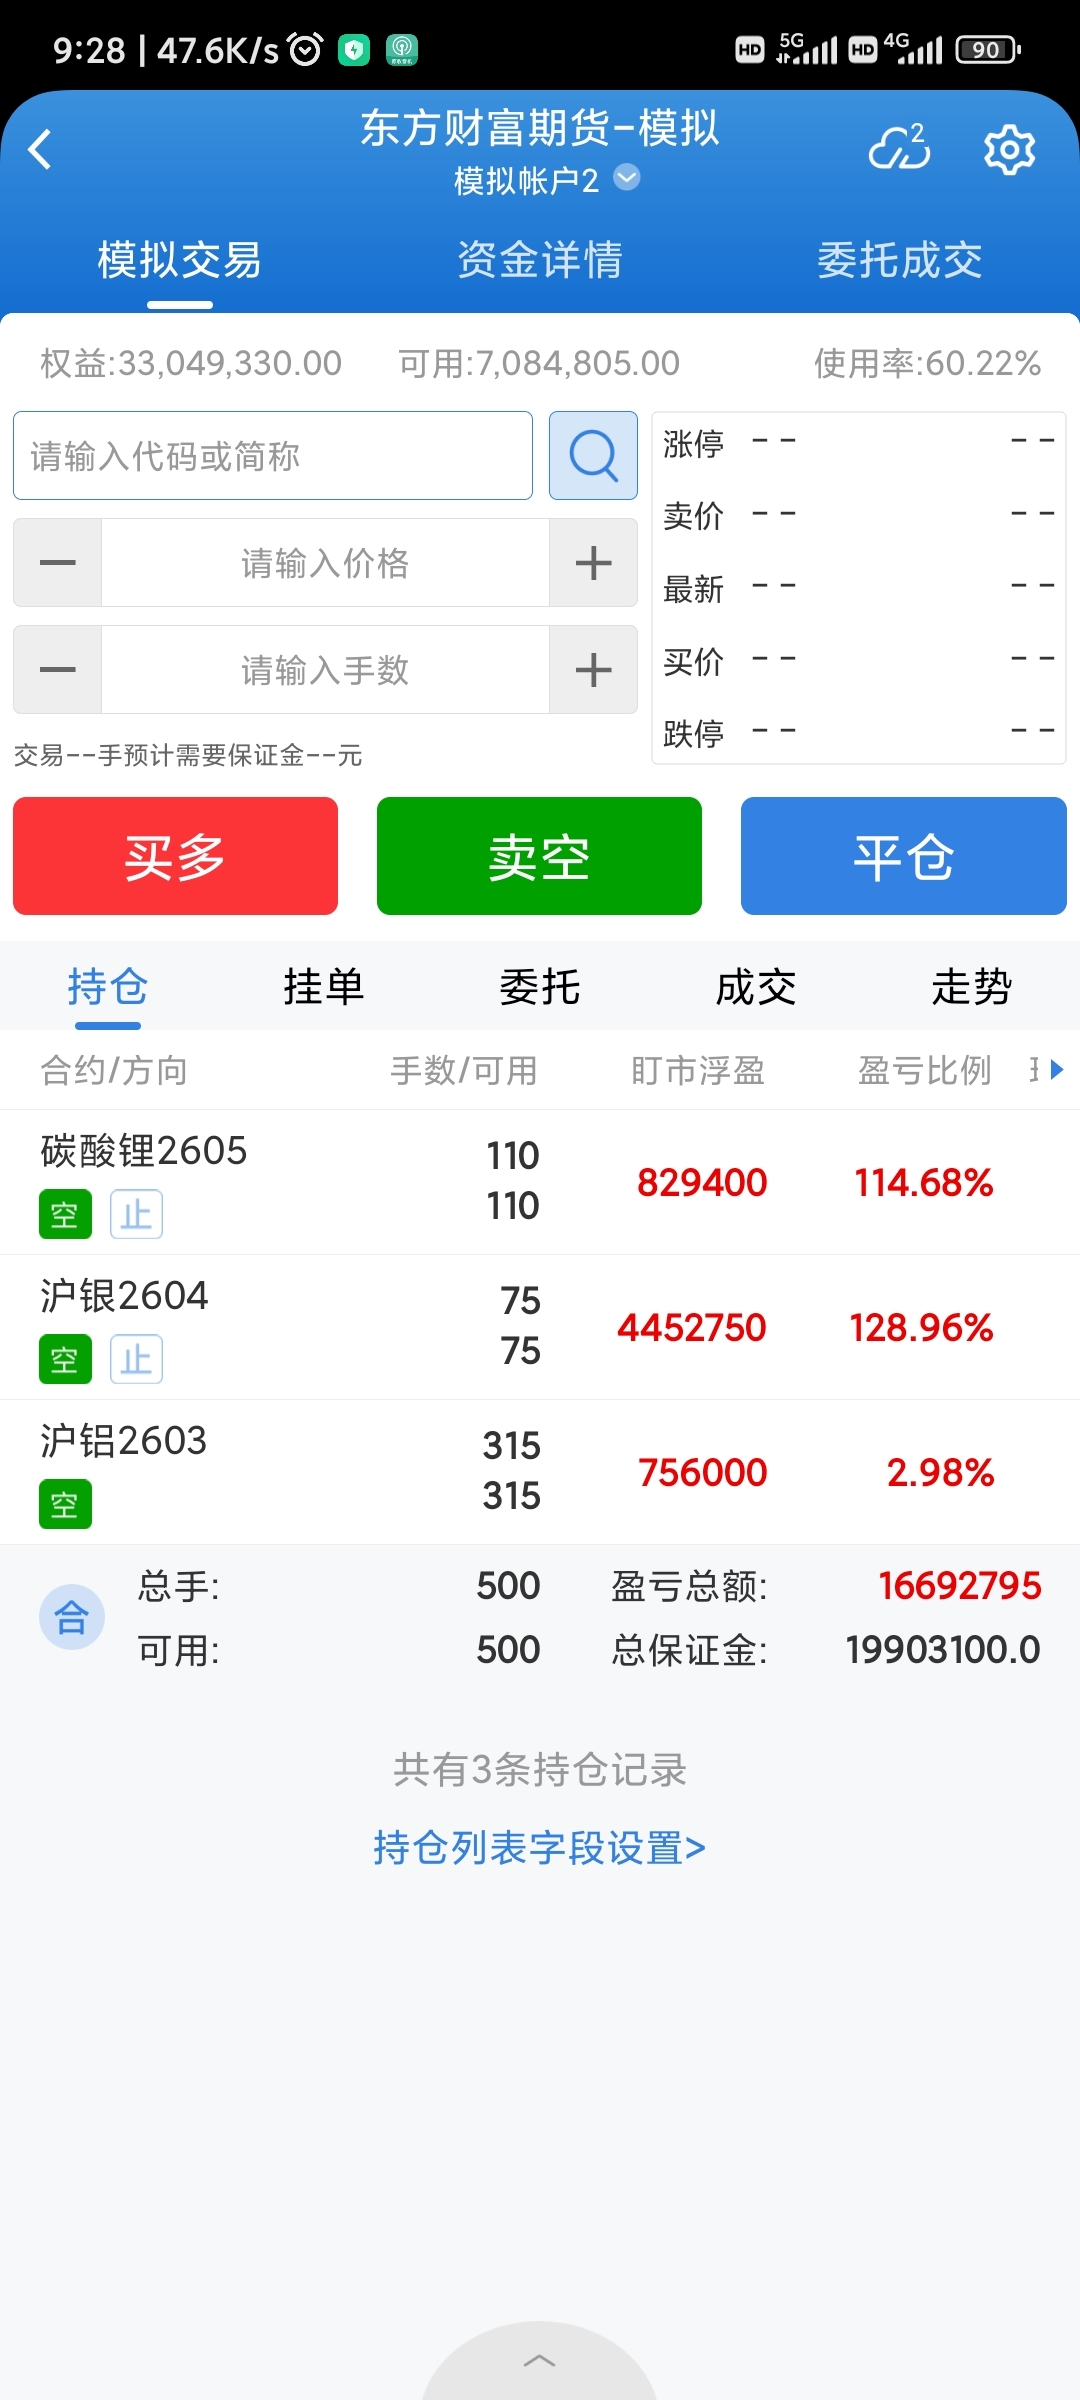Expand more columns with blue arrow

click(1056, 1070)
